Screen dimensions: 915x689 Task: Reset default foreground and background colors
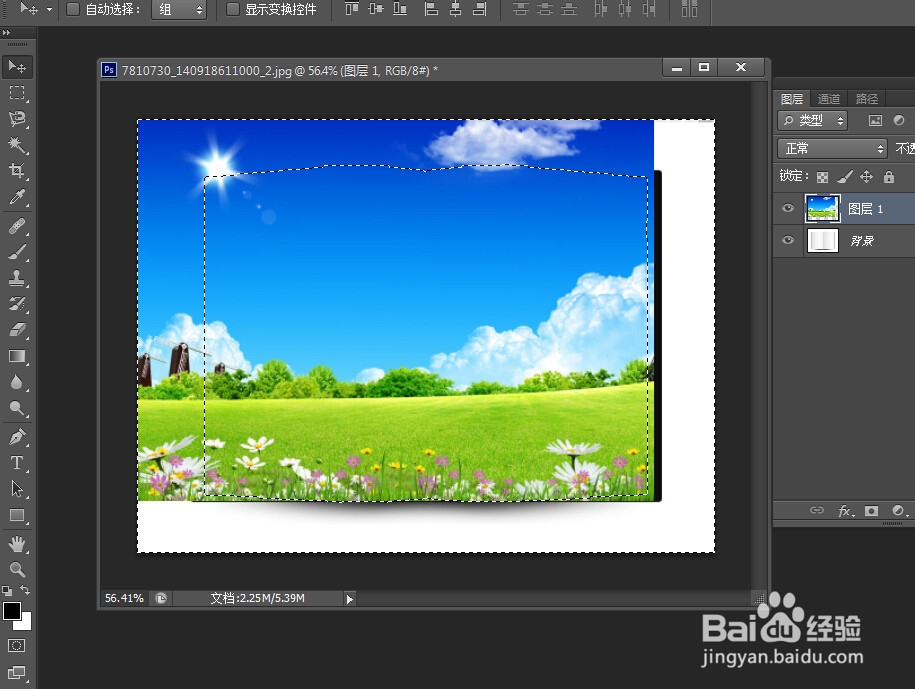7,590
